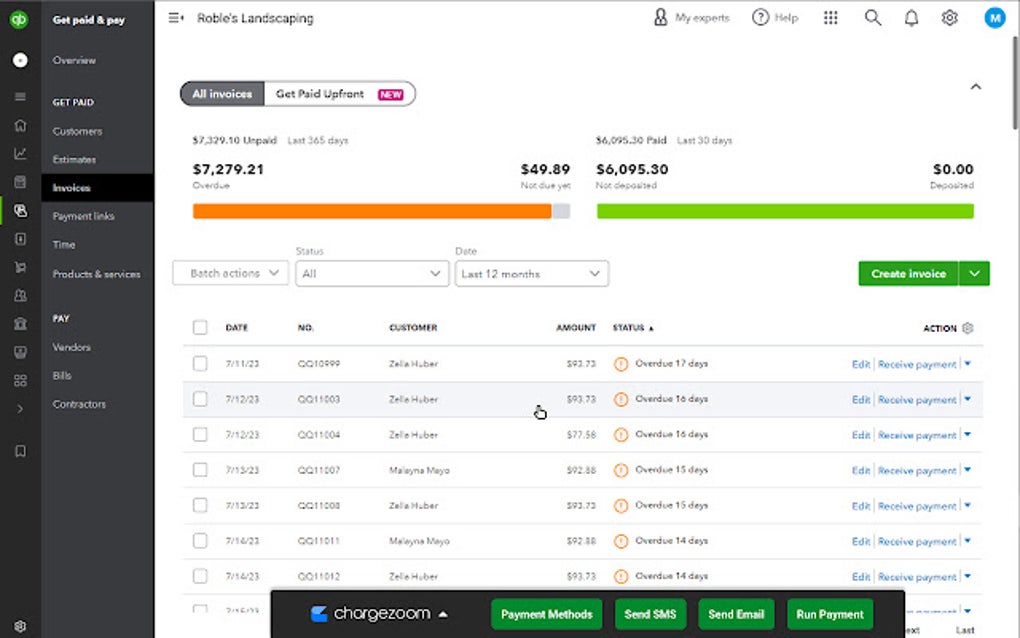Open action dropdown arrow for invoice QO11004

pos(968,434)
